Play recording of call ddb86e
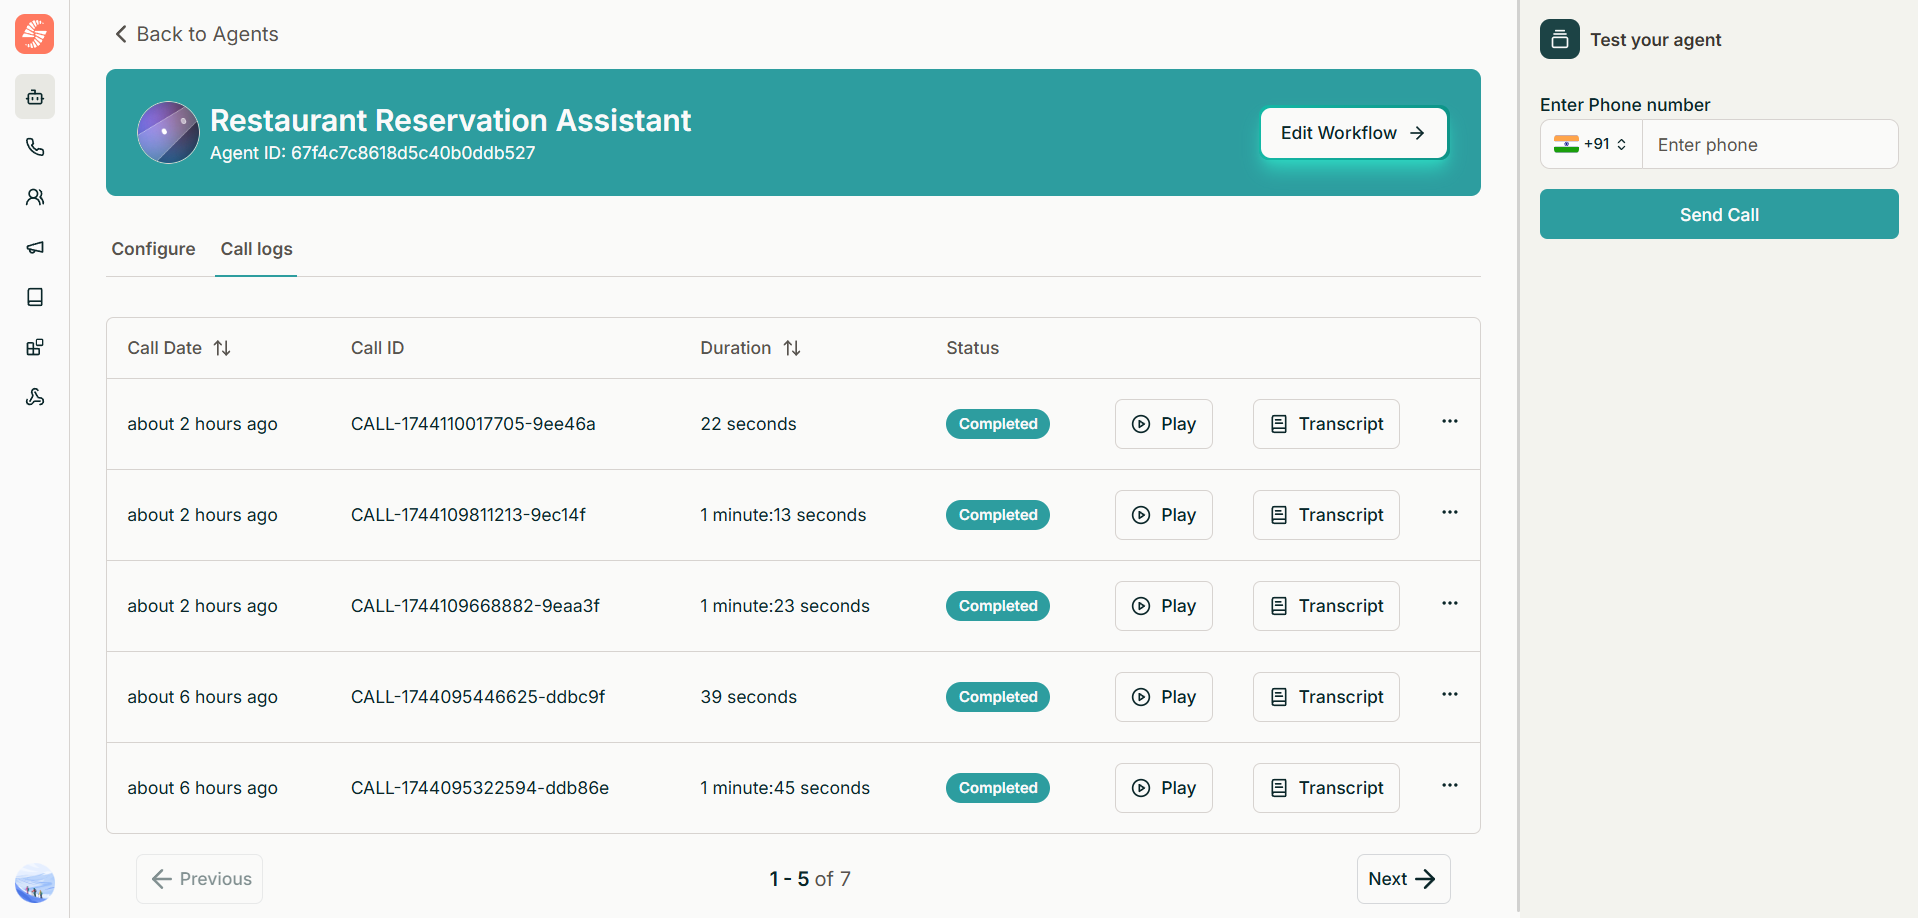1918x918 pixels. click(1164, 788)
